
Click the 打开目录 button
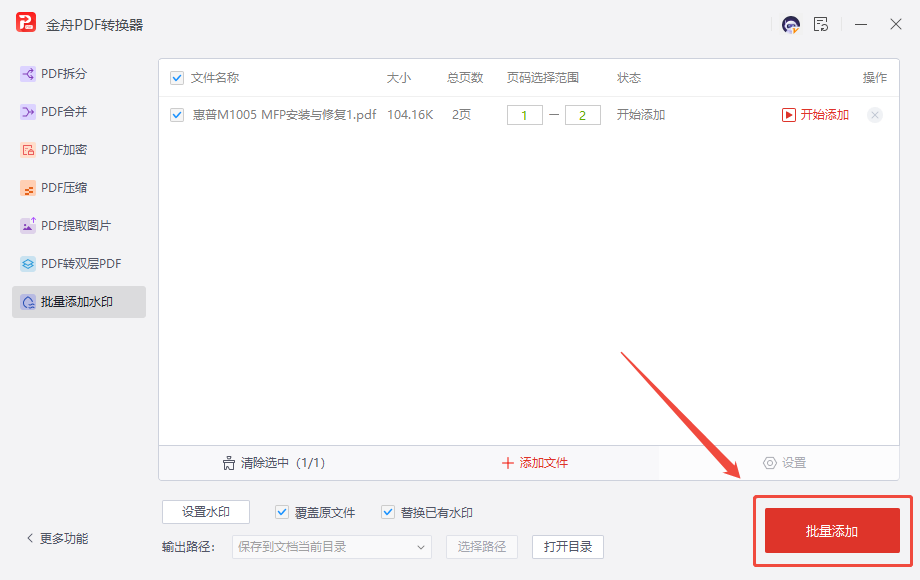pyautogui.click(x=567, y=547)
